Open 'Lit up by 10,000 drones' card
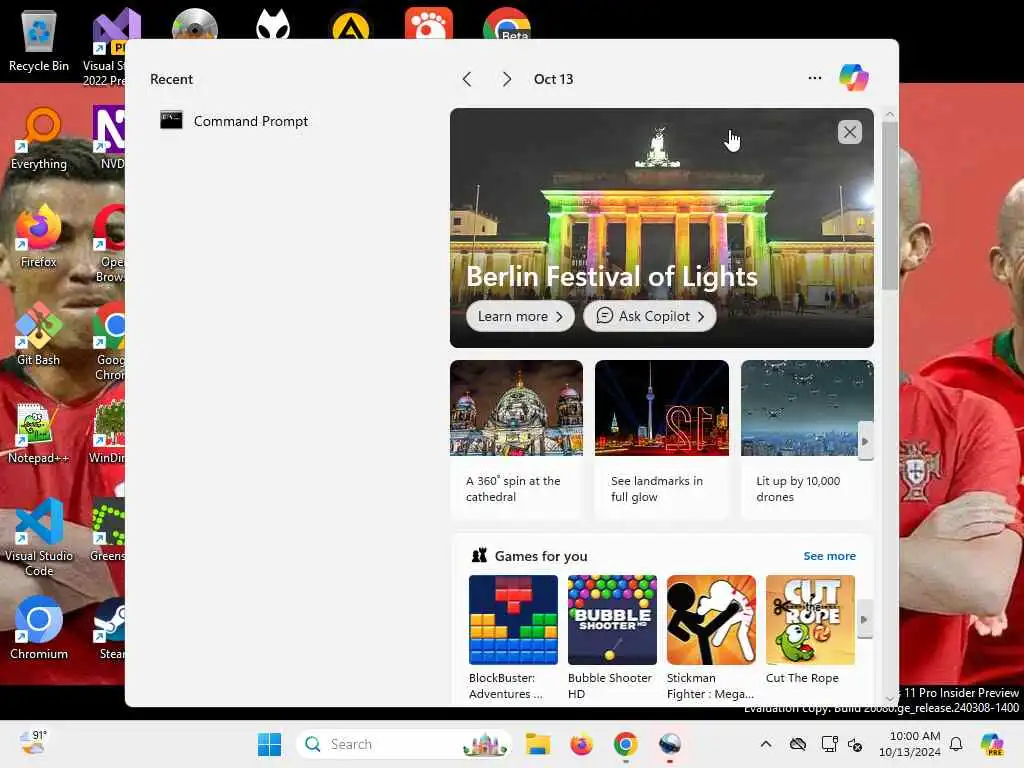Screen dimensions: 1024x768 [807, 439]
